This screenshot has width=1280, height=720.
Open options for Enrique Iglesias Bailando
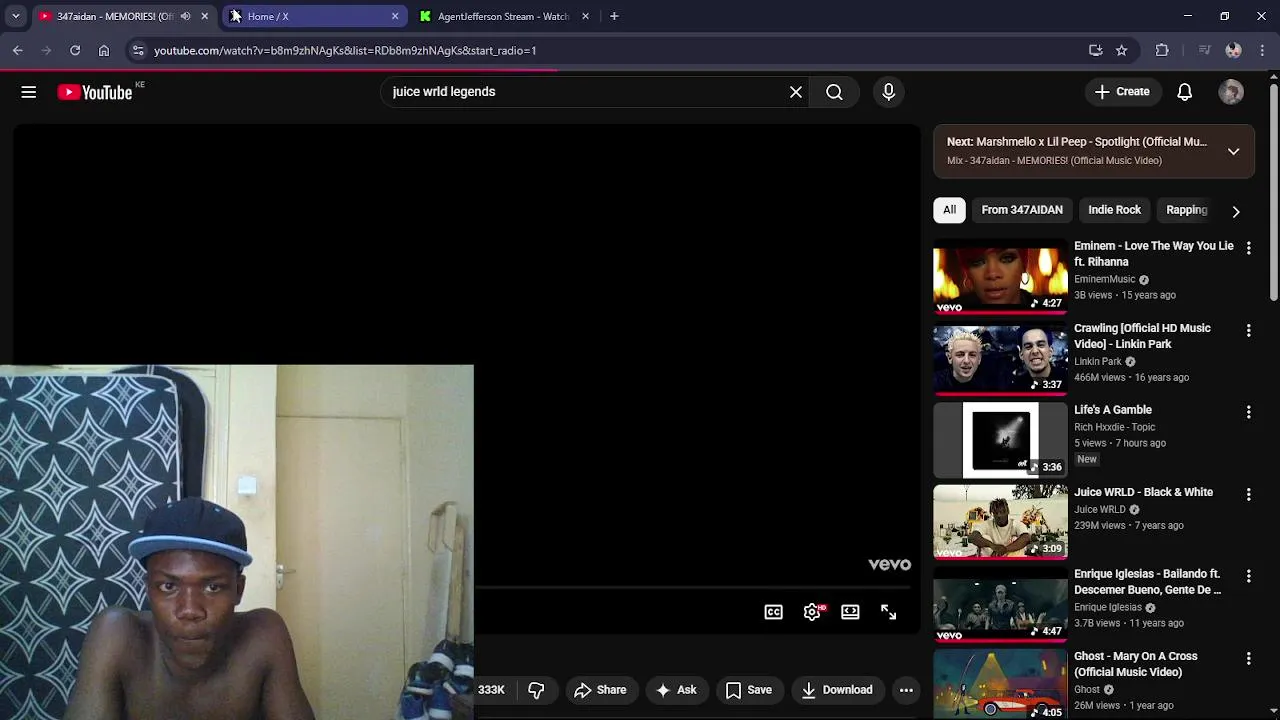coord(1248,576)
